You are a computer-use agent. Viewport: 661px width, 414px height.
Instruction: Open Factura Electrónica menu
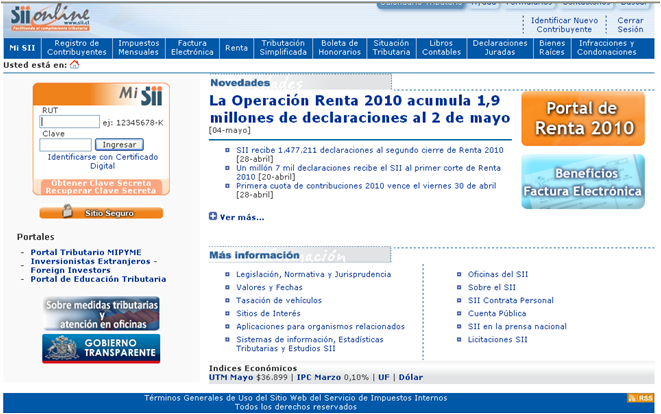coord(192,48)
